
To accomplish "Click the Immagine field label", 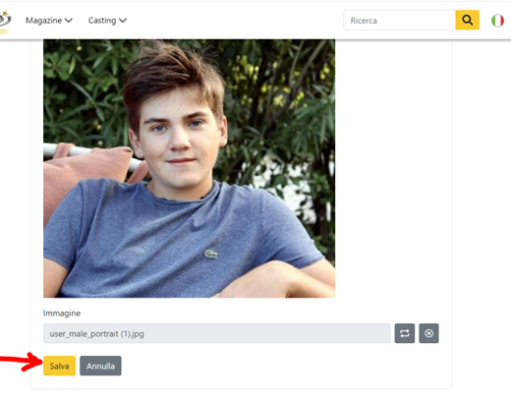I will tap(62, 313).
